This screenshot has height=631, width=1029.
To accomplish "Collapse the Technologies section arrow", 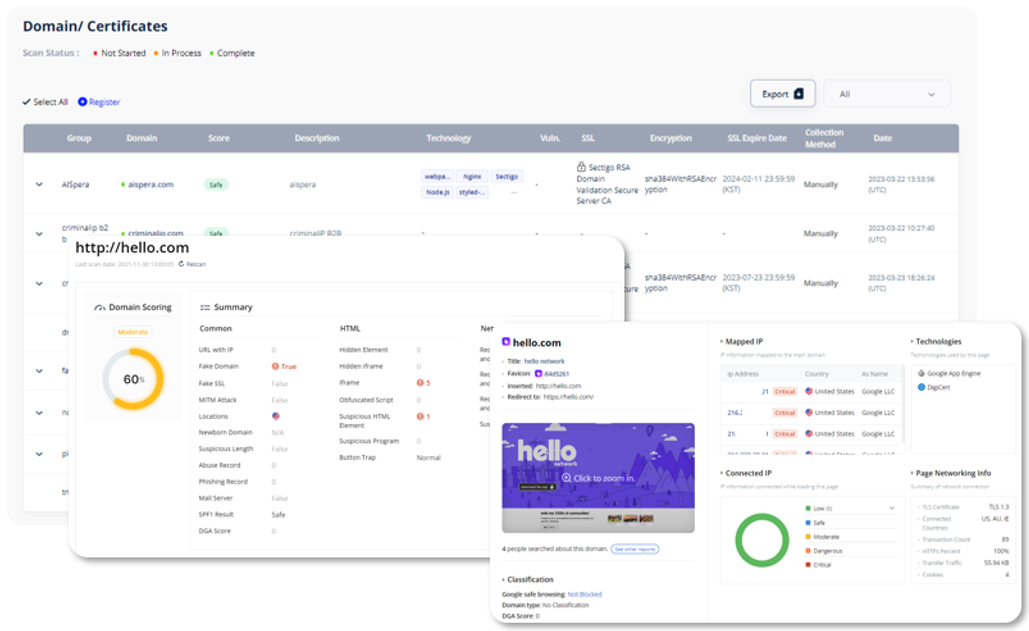I will [912, 342].
